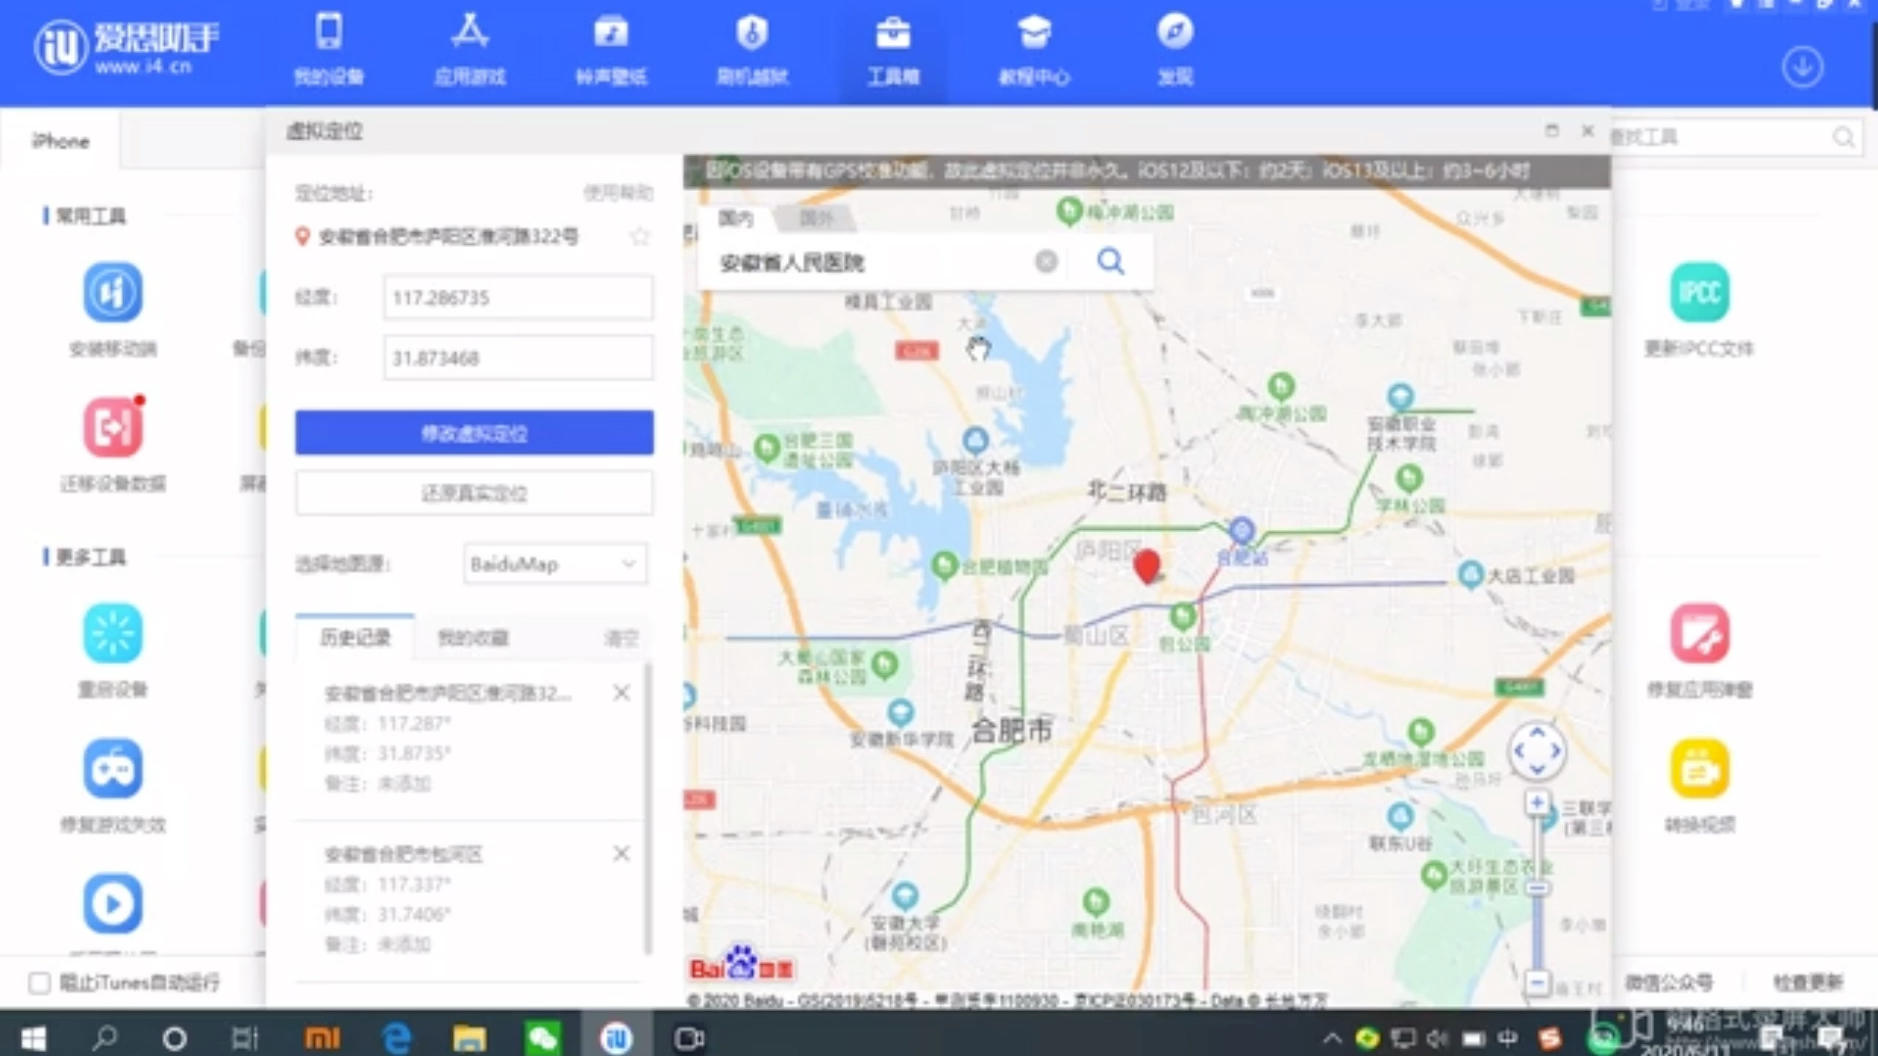This screenshot has width=1878, height=1056.
Task: Click the latitude input field showing 31.873468
Action: [x=517, y=357]
